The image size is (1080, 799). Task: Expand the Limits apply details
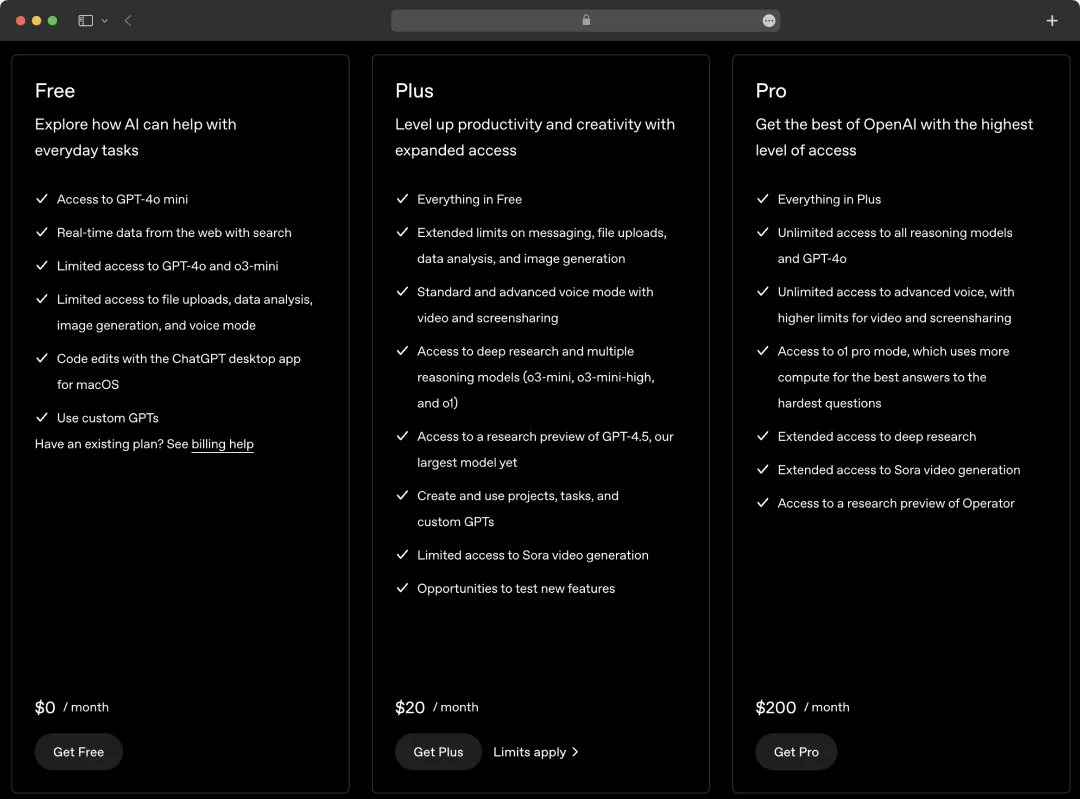536,751
